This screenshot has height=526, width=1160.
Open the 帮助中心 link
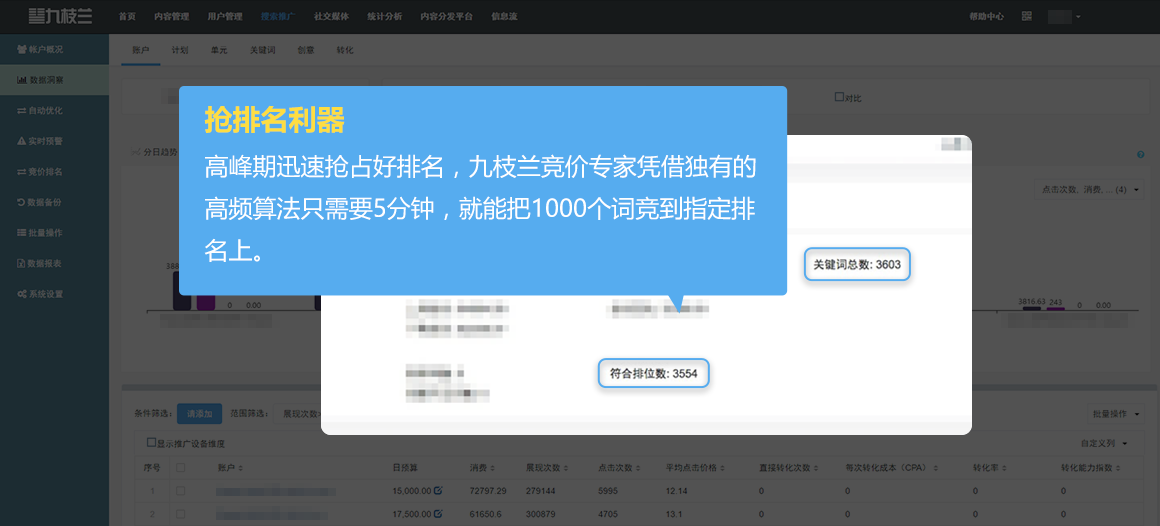pyautogui.click(x=986, y=16)
